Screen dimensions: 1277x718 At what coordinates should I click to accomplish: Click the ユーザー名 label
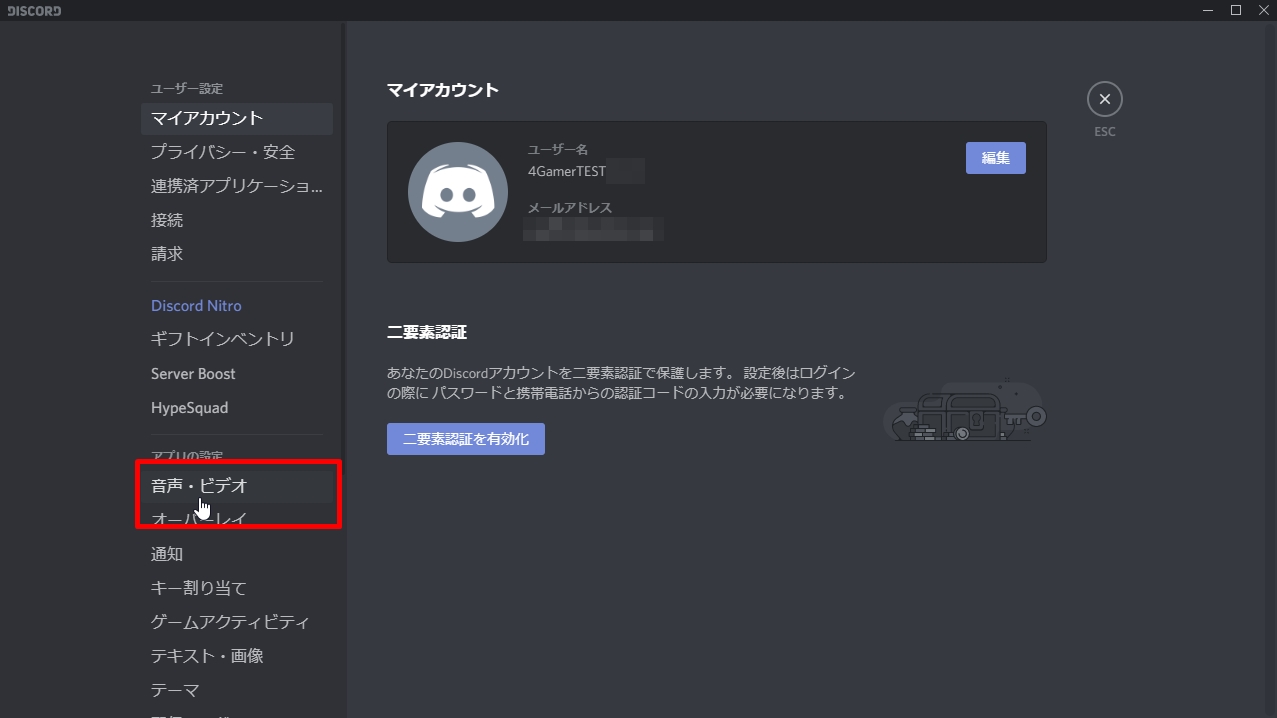point(558,150)
